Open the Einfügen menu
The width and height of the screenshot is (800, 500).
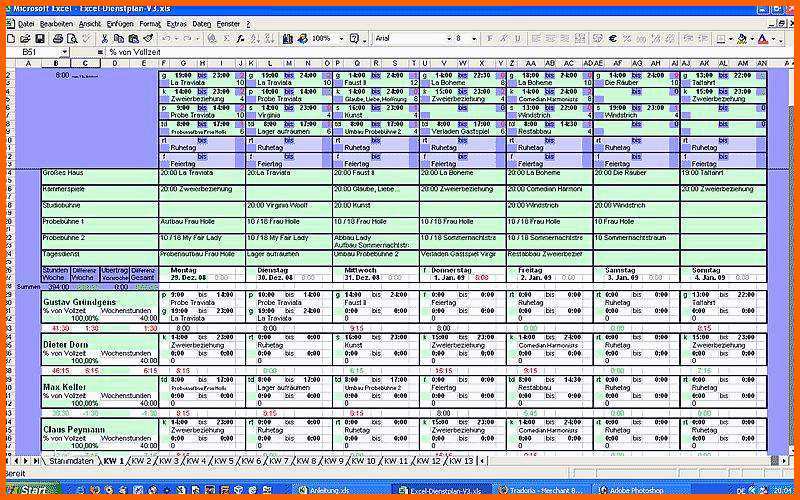coord(119,22)
